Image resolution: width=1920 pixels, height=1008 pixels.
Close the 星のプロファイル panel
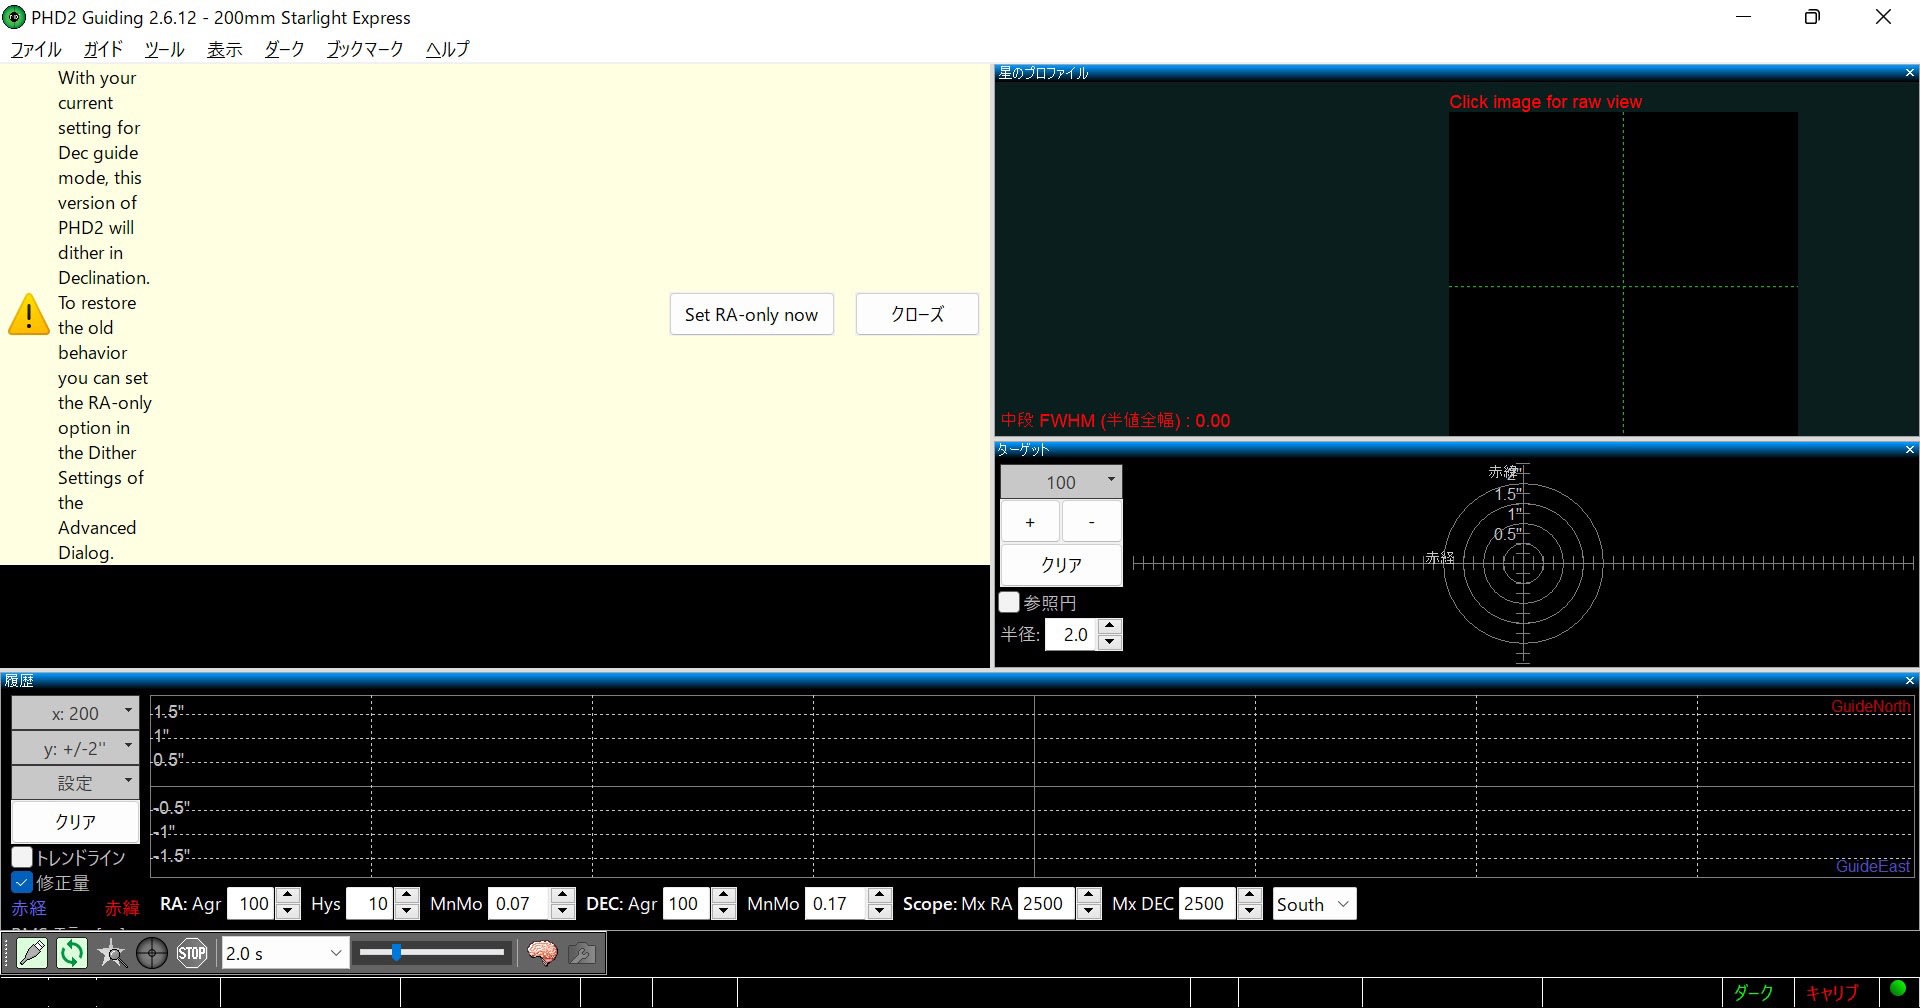pyautogui.click(x=1909, y=73)
